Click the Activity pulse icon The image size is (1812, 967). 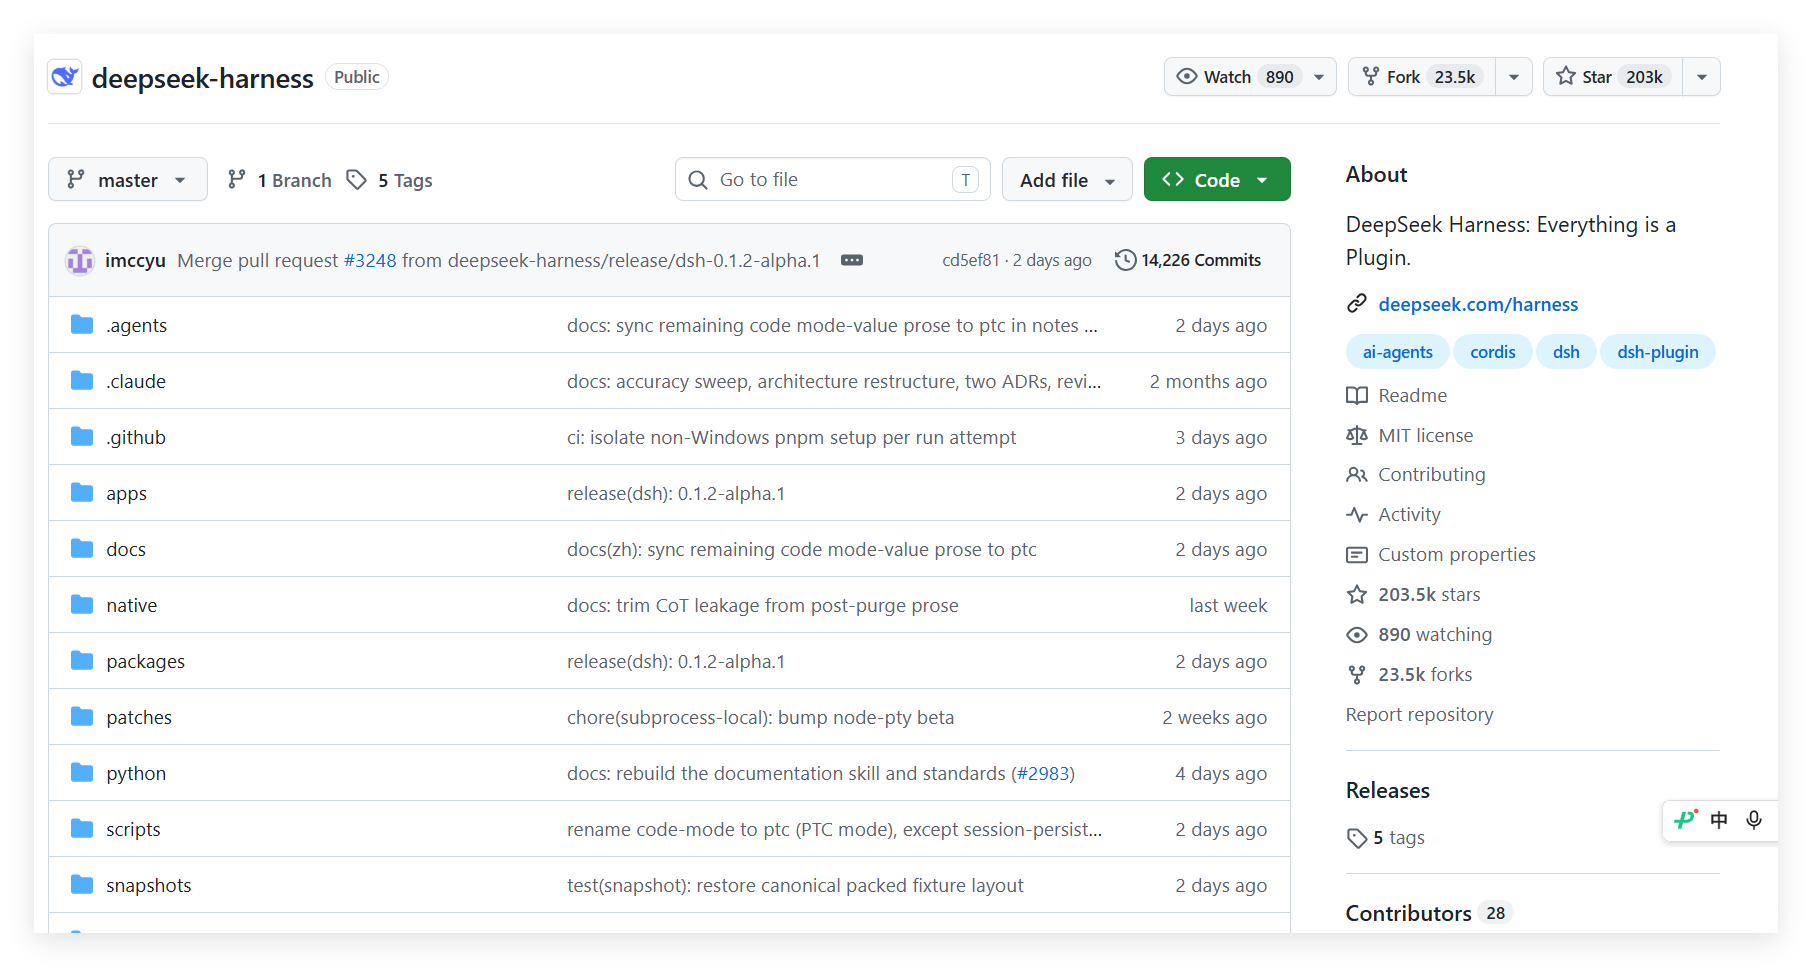pyautogui.click(x=1357, y=515)
